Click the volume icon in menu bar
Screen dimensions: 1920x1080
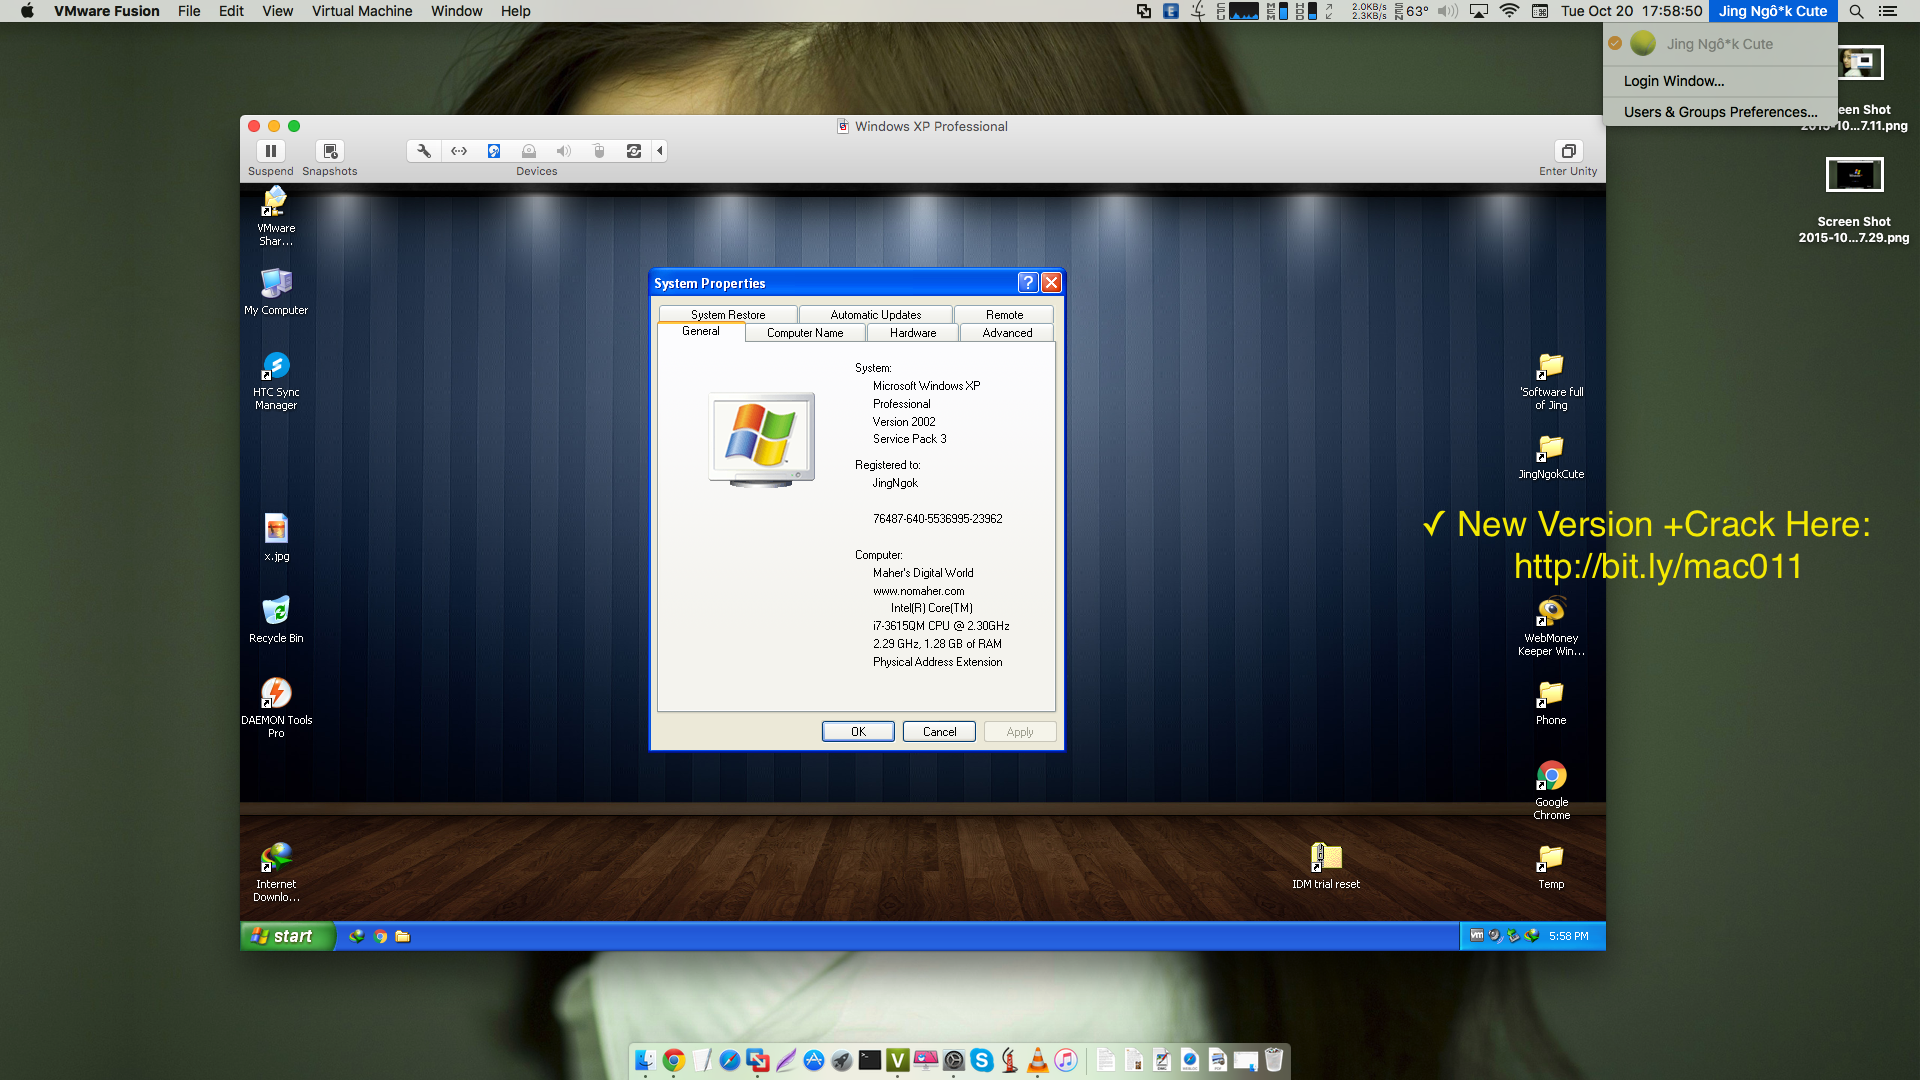click(1447, 11)
